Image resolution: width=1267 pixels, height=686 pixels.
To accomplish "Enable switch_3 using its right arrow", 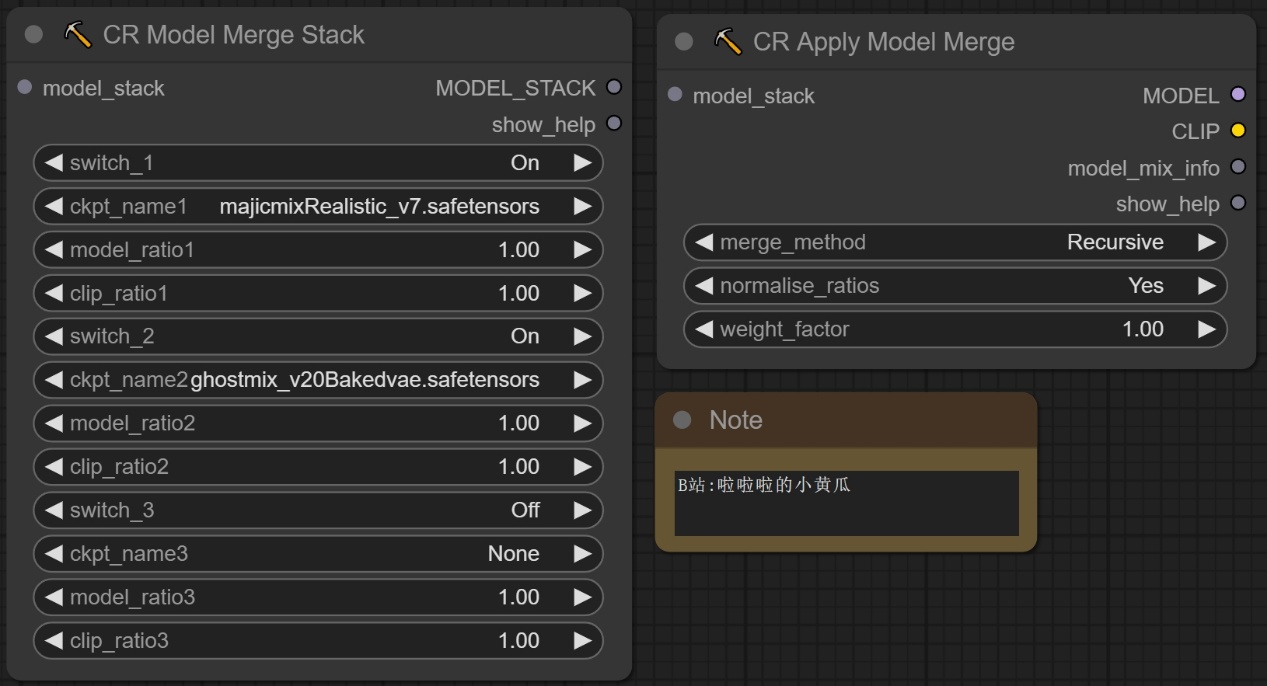I will [582, 510].
